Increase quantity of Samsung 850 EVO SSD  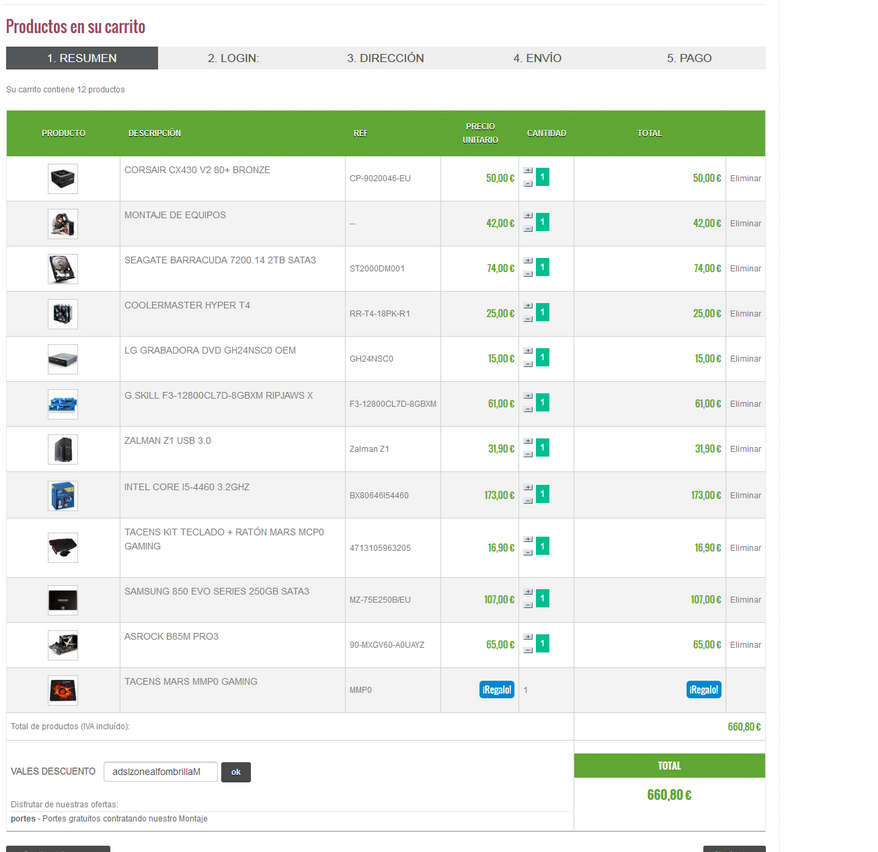pyautogui.click(x=528, y=592)
